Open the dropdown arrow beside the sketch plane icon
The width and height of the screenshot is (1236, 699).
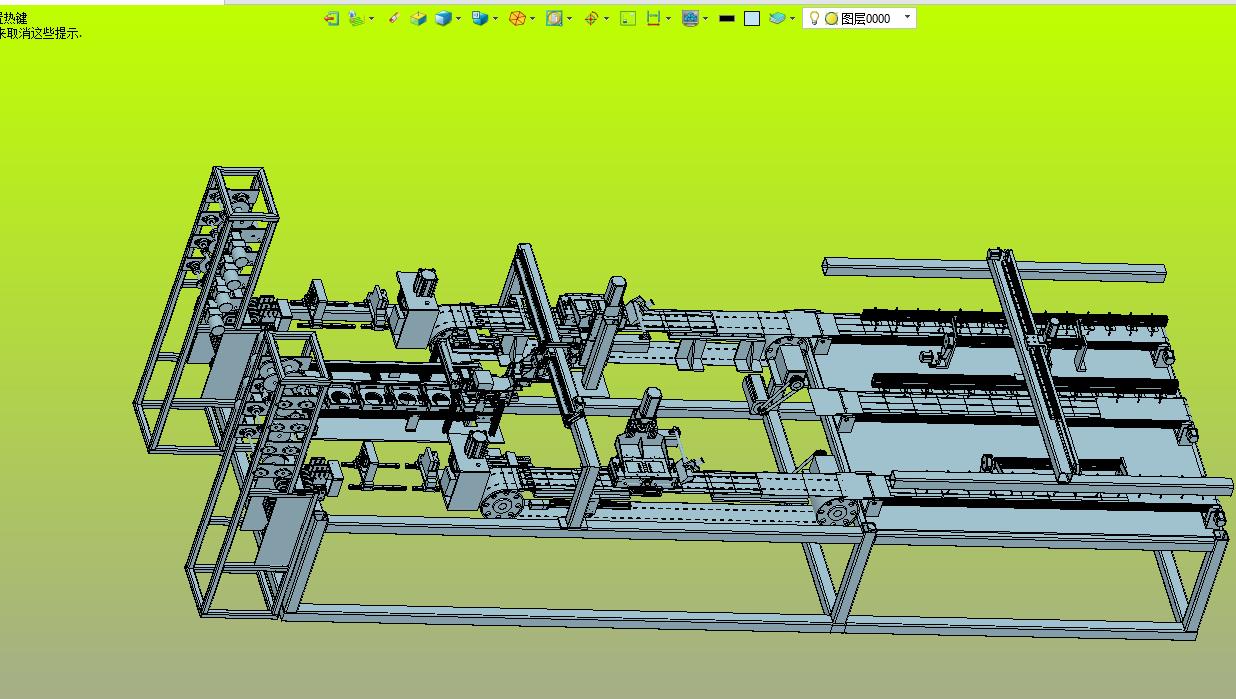[372, 18]
